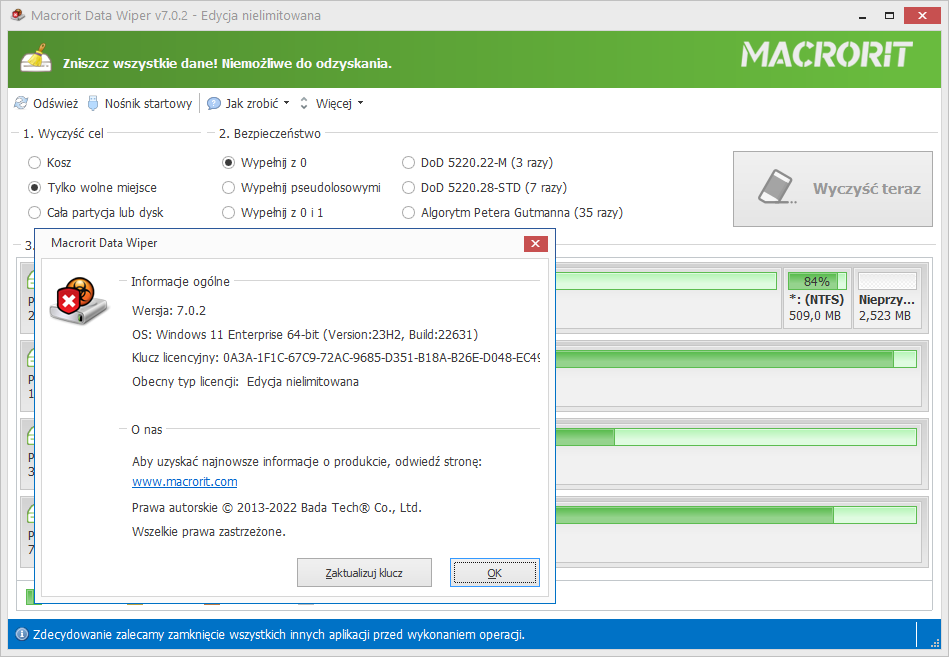Click the second disk's green usage bar

[736, 359]
